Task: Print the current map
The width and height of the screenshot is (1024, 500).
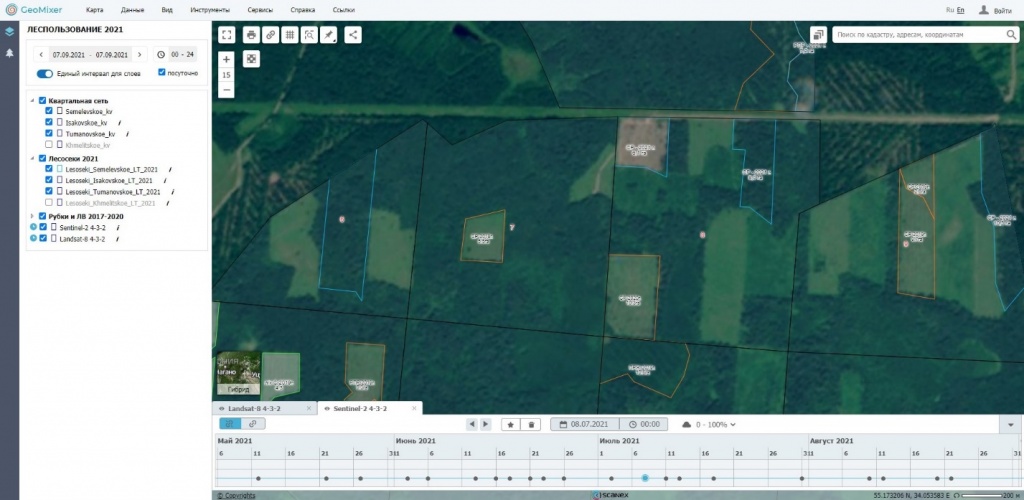Action: pos(251,35)
